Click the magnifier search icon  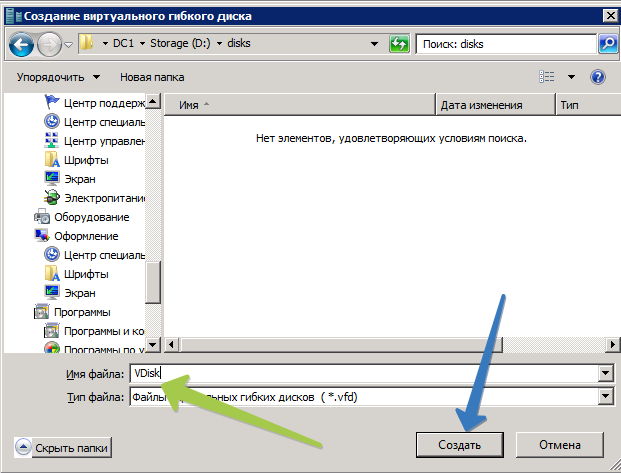point(608,44)
